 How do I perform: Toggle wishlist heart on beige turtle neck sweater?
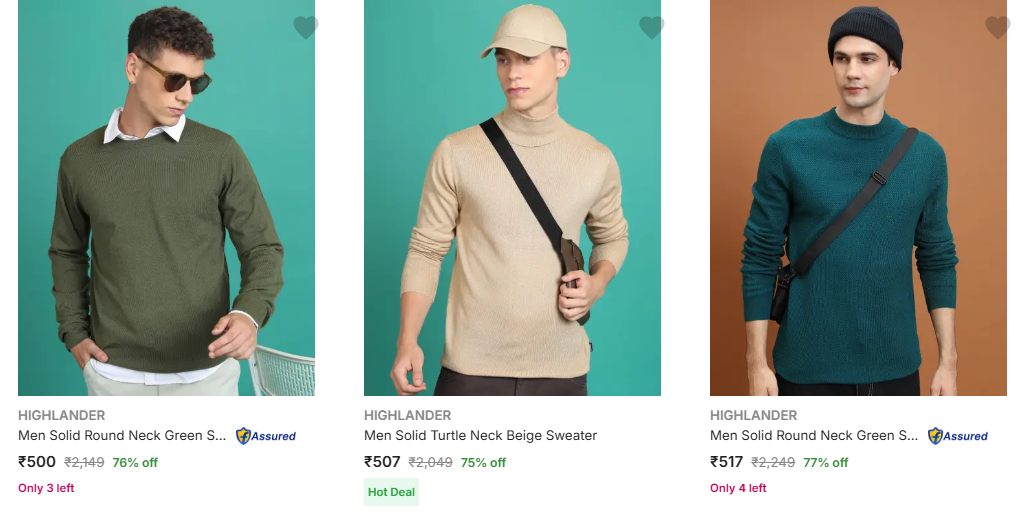[651, 28]
